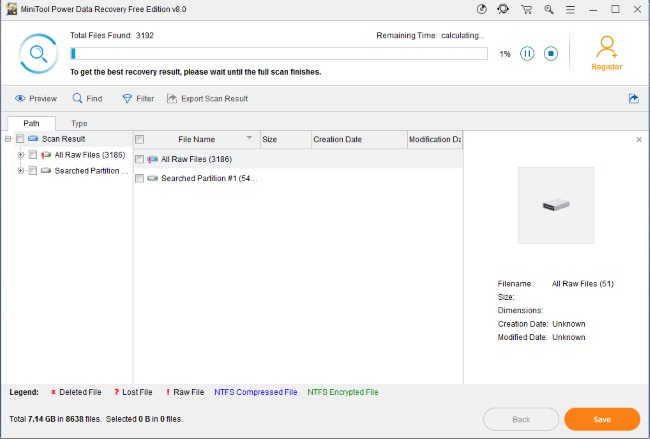The height and width of the screenshot is (439, 650).
Task: Expand the Searched Partition tree node
Action: pyautogui.click(x=20, y=171)
